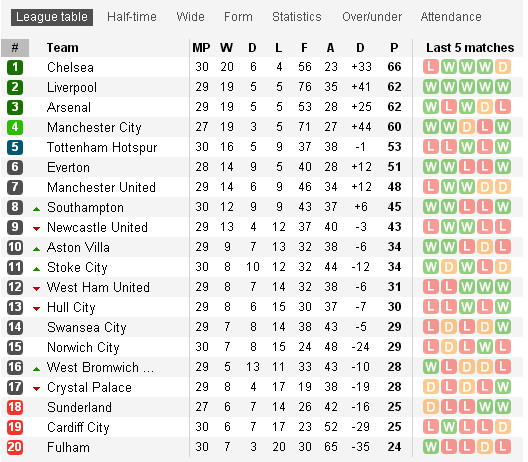
Task: Sort by the P points column header
Action: pos(394,48)
